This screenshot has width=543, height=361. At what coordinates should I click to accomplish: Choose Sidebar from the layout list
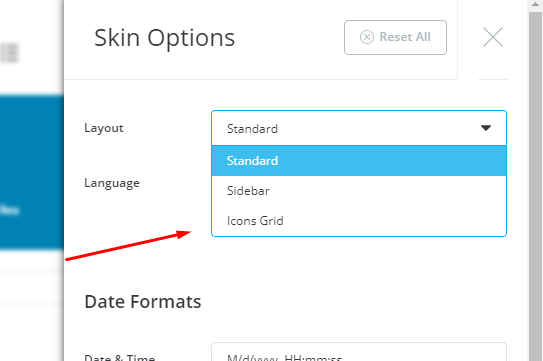coord(359,191)
